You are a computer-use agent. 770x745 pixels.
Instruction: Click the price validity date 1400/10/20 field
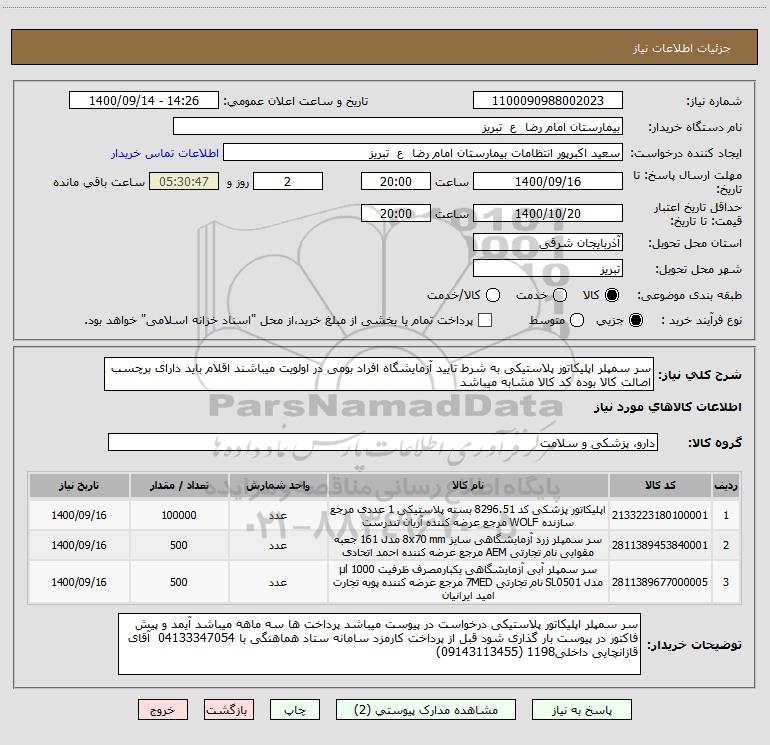point(548,214)
